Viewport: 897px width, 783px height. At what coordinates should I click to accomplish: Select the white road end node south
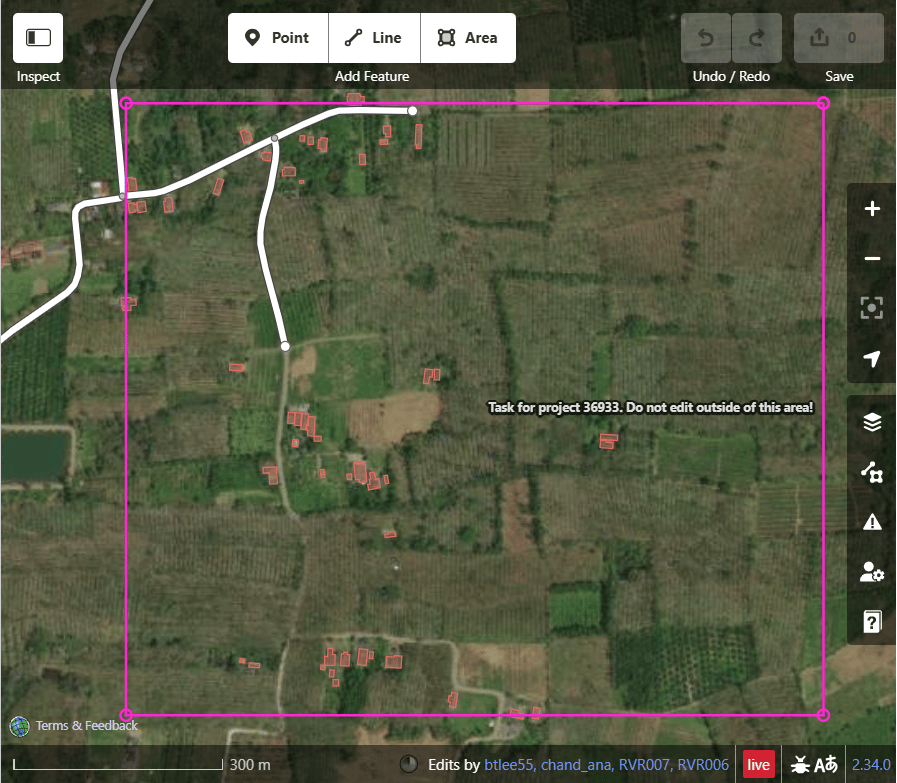pos(285,346)
